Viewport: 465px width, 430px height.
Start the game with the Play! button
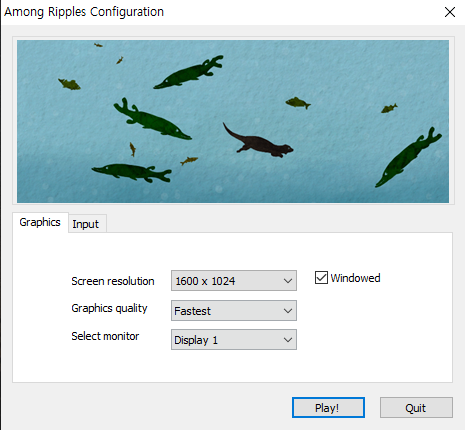click(328, 407)
